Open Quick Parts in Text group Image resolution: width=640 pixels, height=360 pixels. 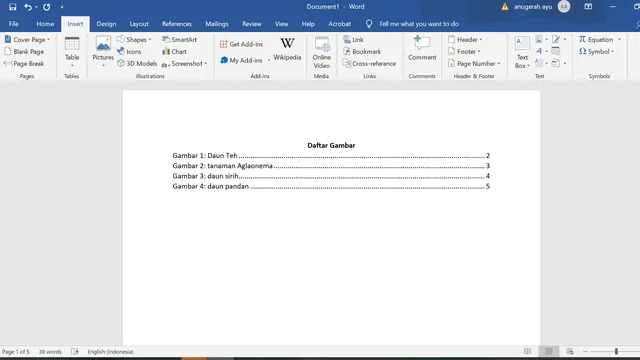click(x=541, y=40)
